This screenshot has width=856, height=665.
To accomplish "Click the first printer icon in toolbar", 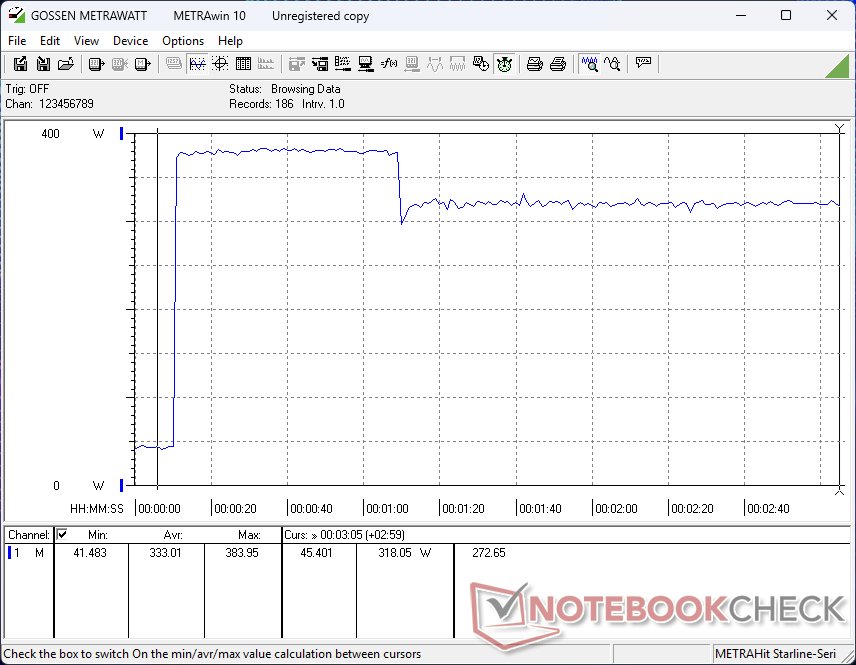I will [x=535, y=64].
